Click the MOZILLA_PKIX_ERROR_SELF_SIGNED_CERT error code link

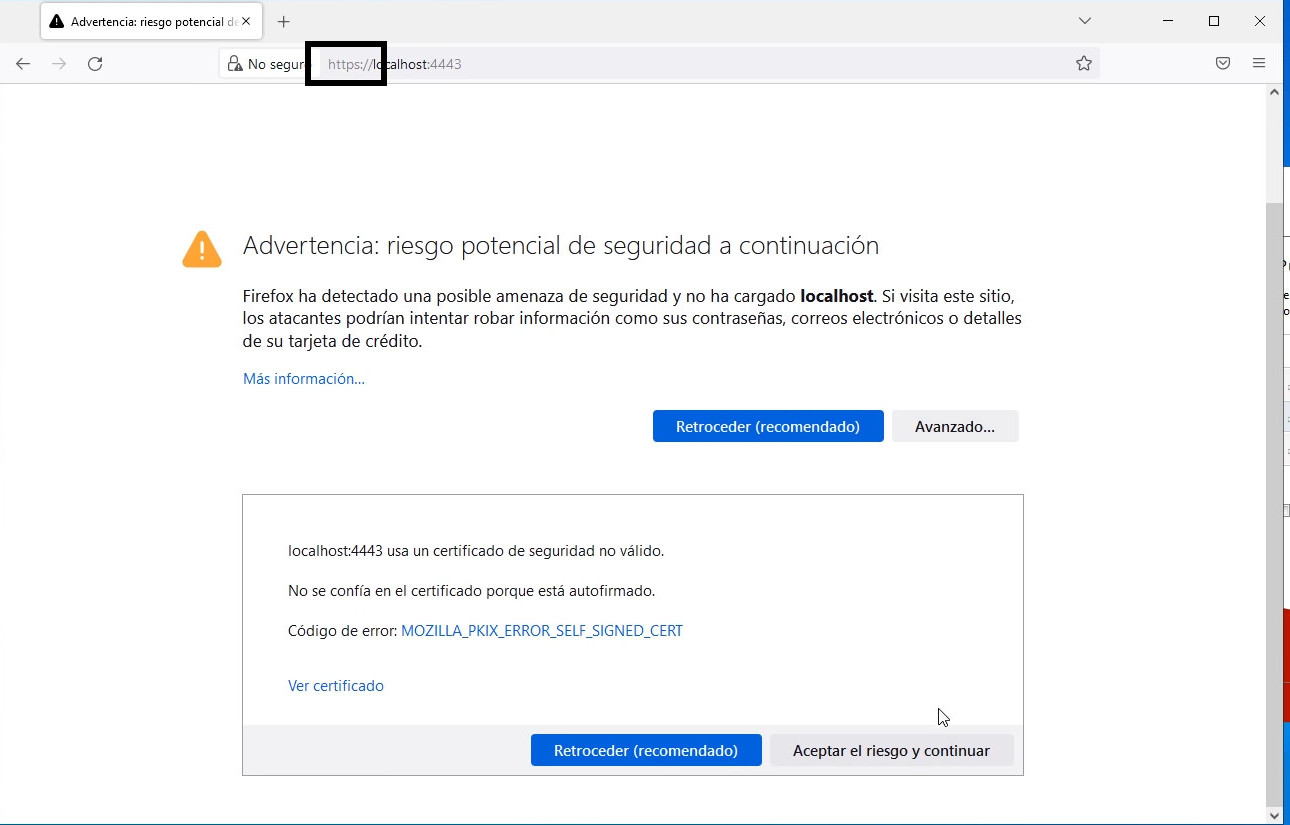point(541,631)
